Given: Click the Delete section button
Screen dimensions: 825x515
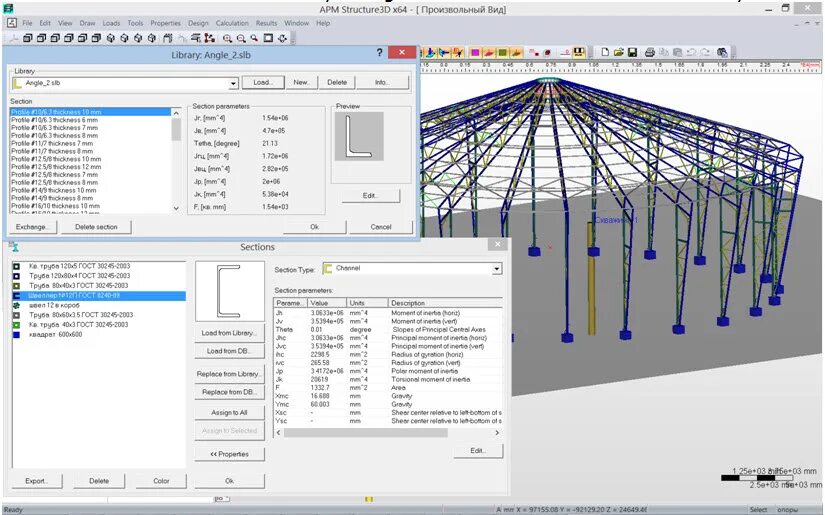Looking at the screenshot, I should (96, 227).
